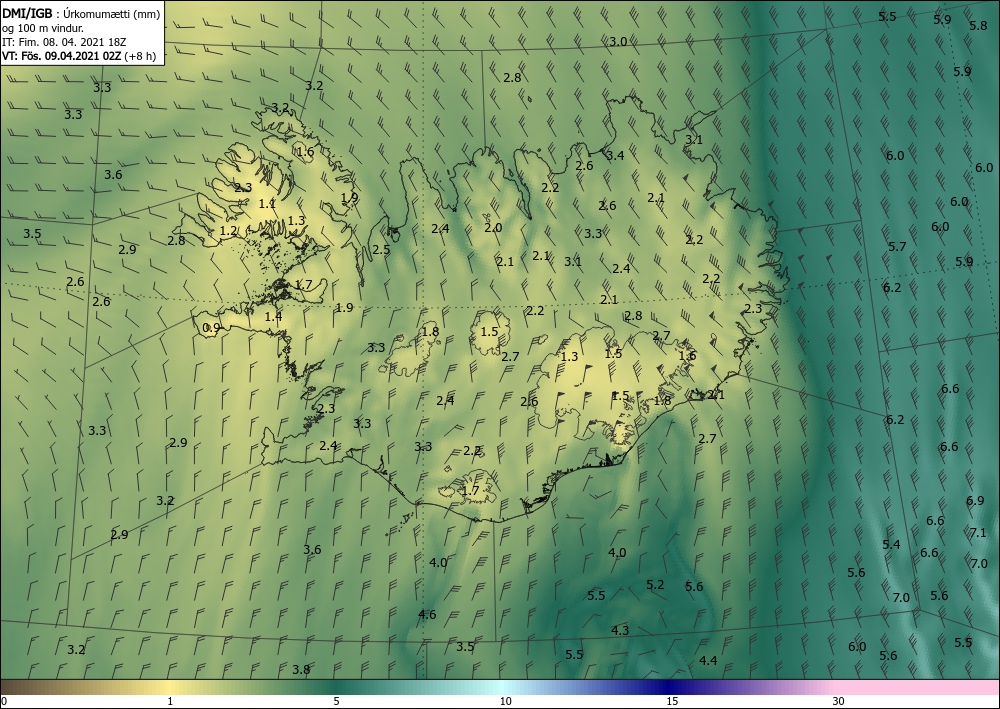1000x709 pixels.
Task: Click the 'IT: Fim. 08. 04. 2021 18Z' line
Action: pyautogui.click(x=64, y=42)
